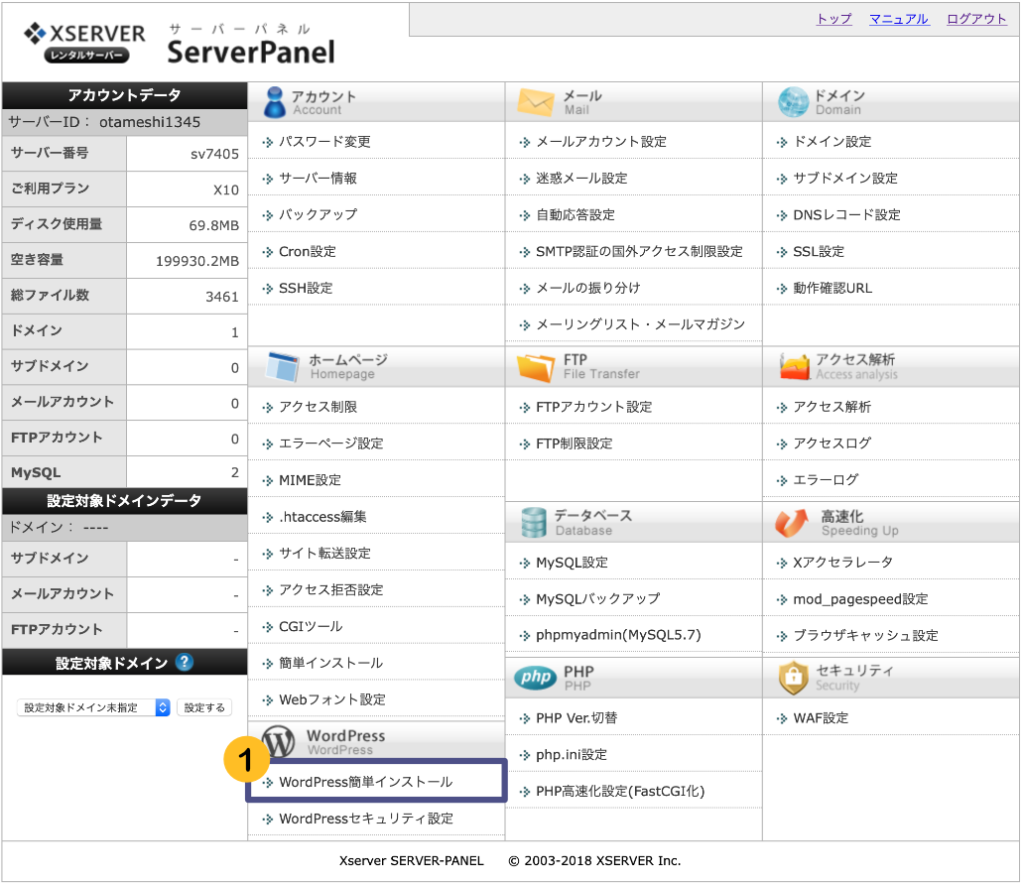
Task: Open mod_pagespeed設定
Action: point(861,599)
